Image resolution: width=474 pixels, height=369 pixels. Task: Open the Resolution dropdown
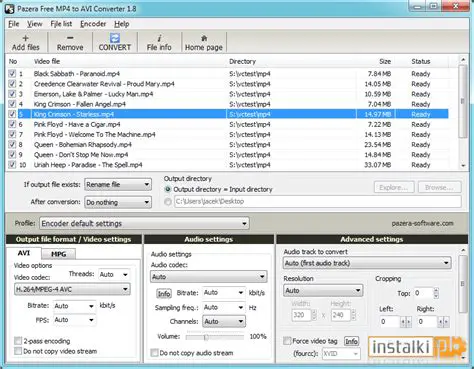(x=323, y=290)
